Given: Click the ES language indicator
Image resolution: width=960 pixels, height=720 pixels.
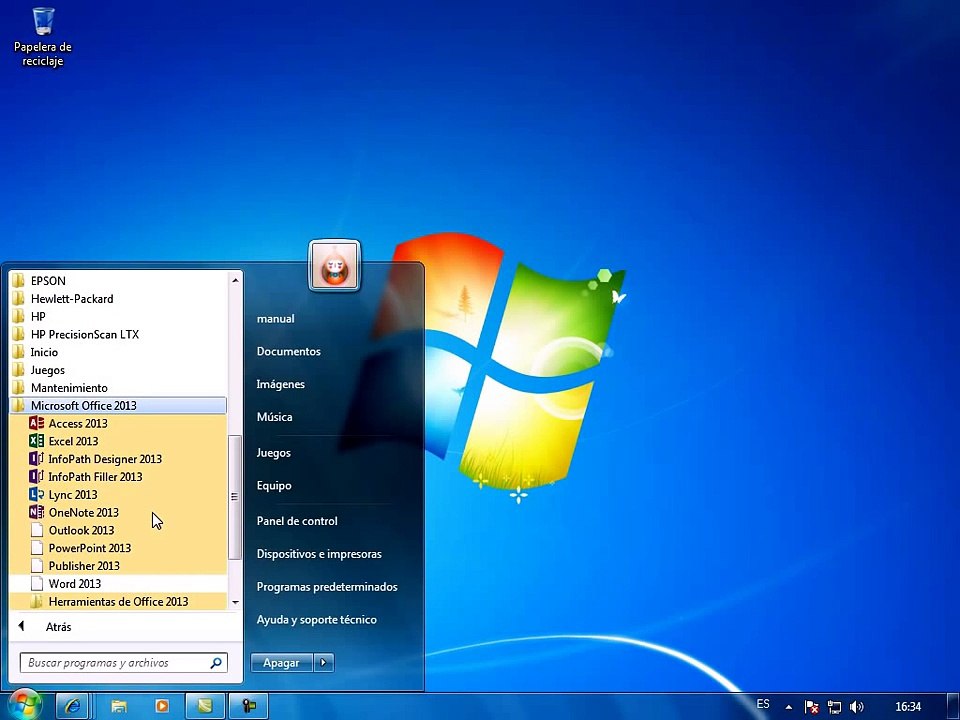Looking at the screenshot, I should (x=763, y=704).
